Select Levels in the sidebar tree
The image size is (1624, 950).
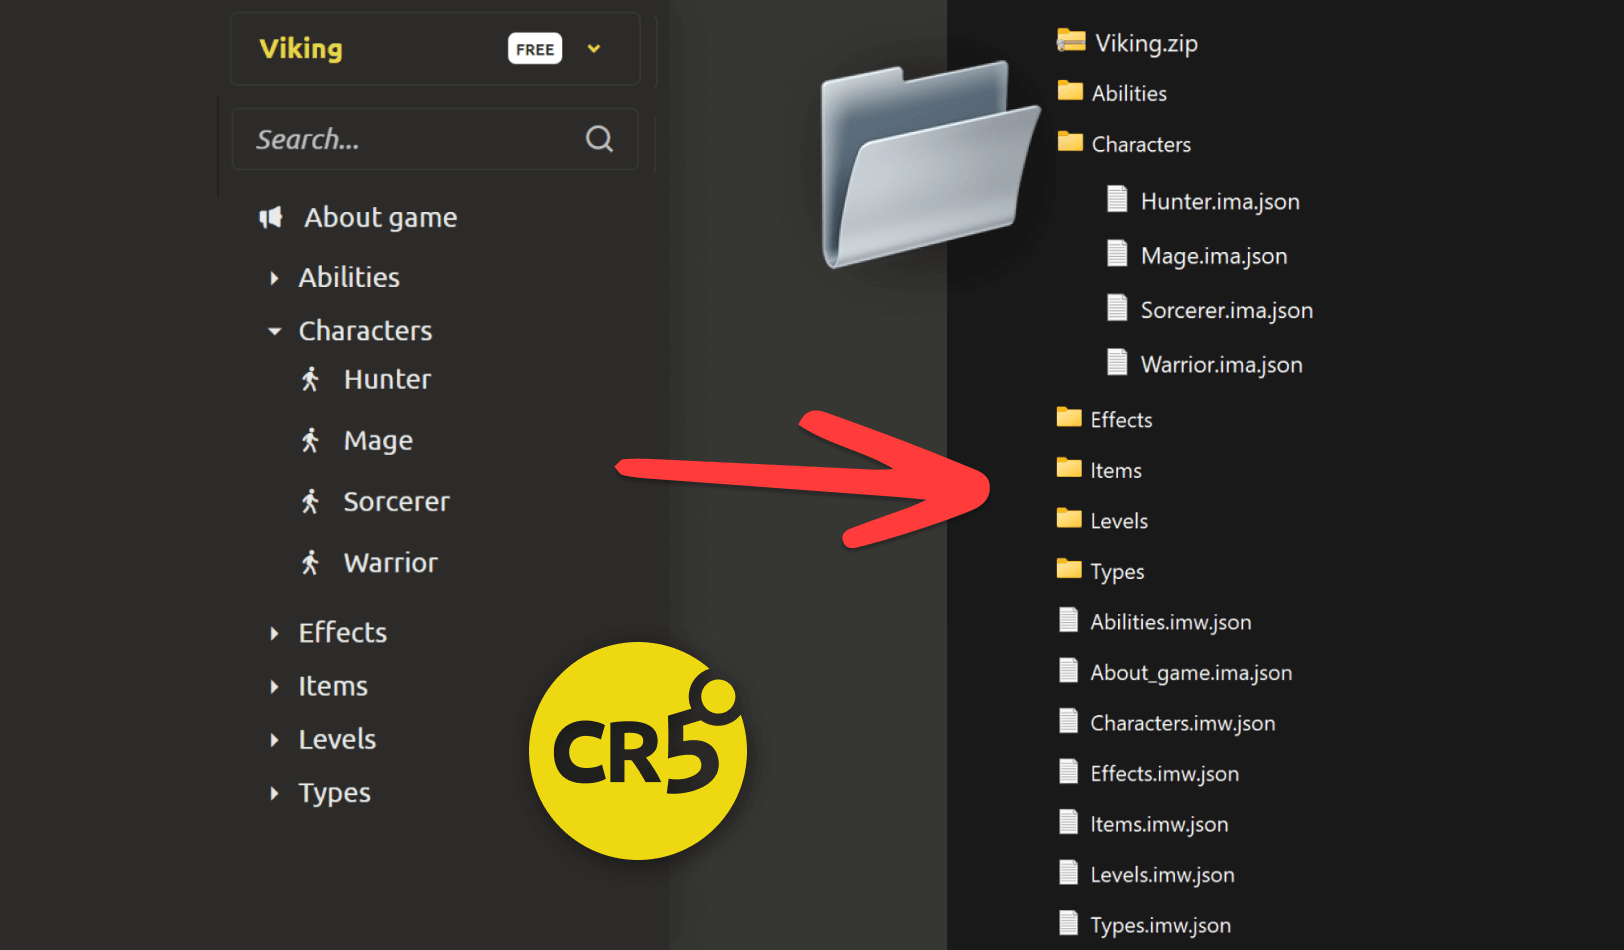point(337,739)
